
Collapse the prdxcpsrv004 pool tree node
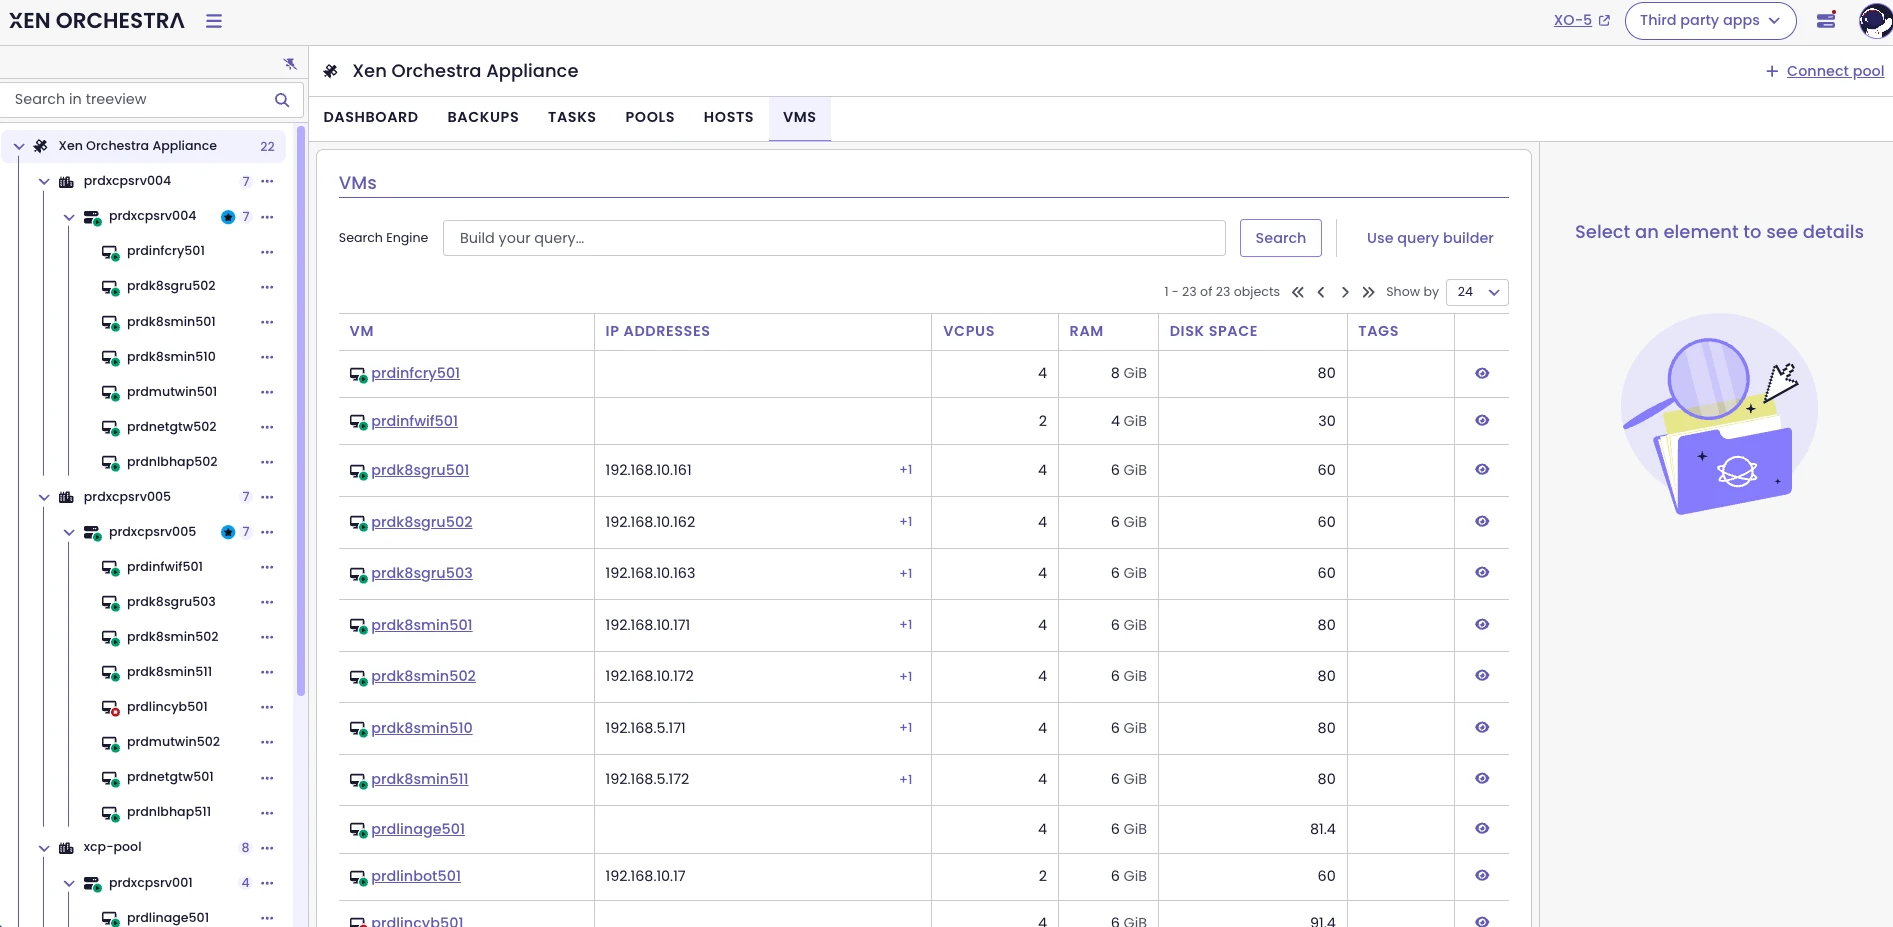(44, 182)
